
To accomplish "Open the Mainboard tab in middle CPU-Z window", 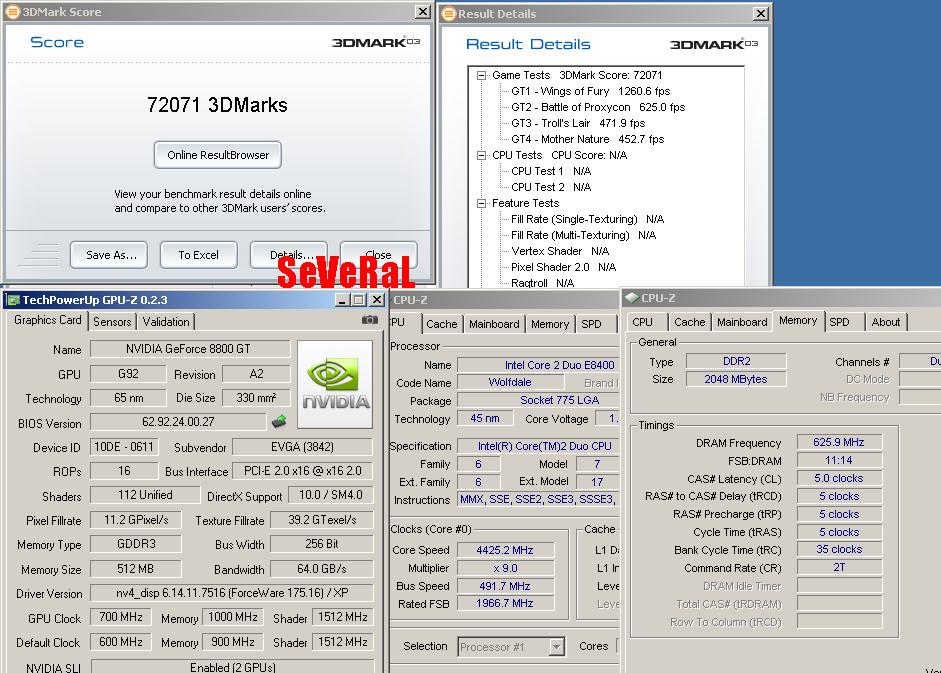I will [494, 324].
